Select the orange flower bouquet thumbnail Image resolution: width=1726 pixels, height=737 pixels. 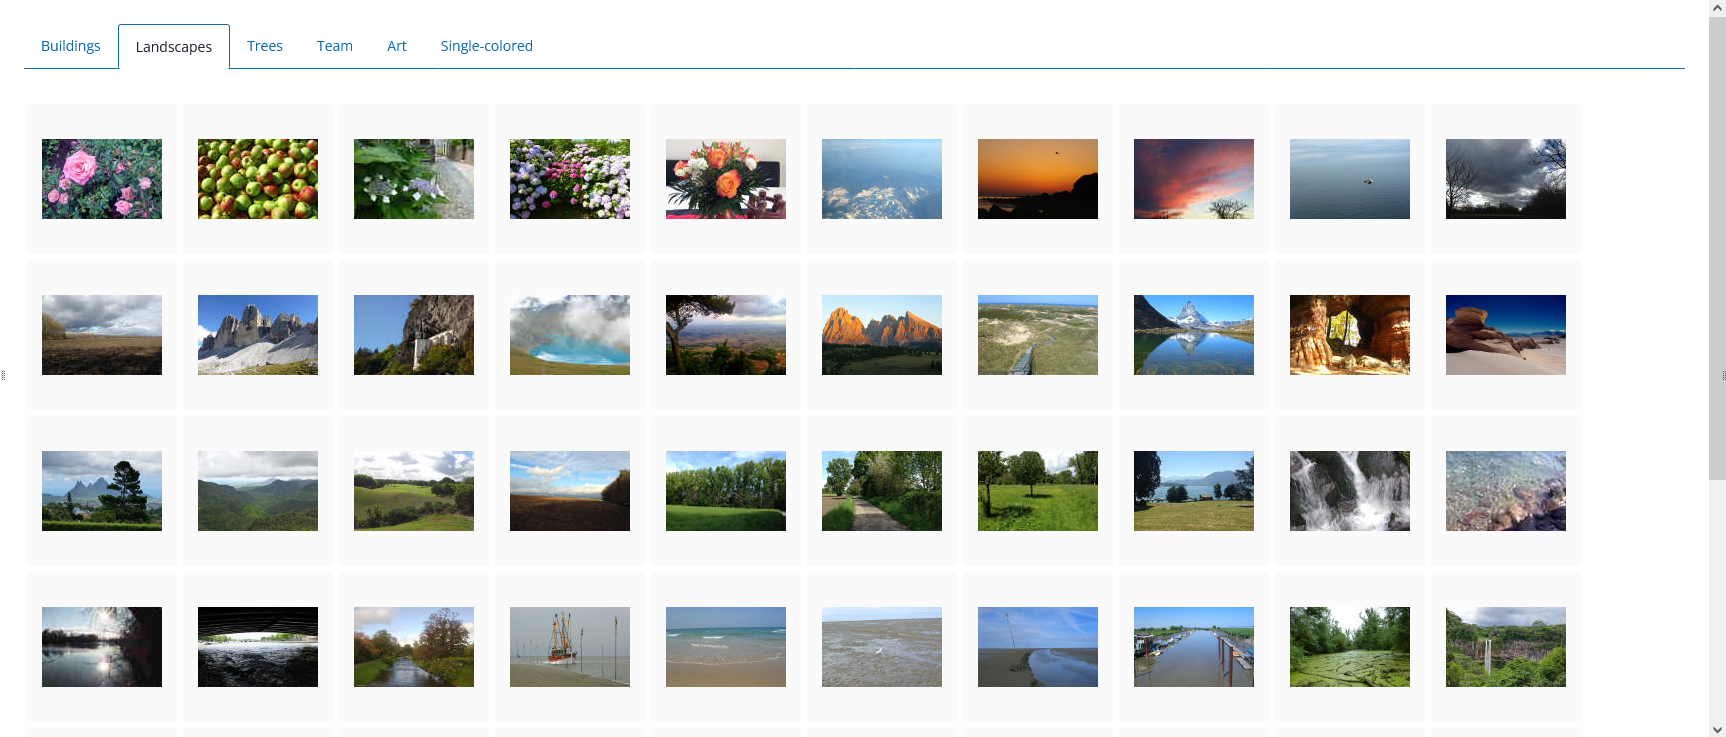click(726, 179)
